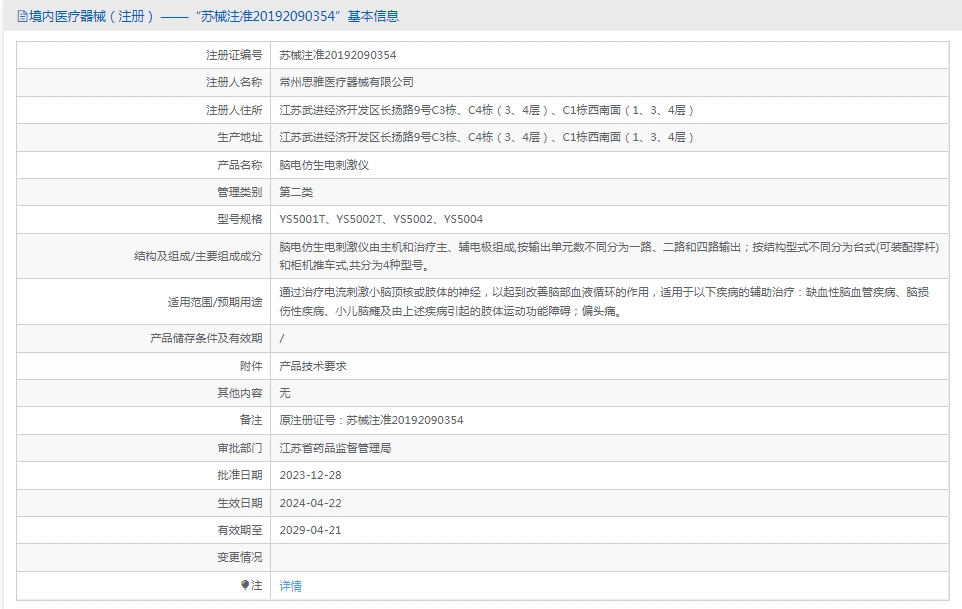962x609 pixels.
Task: Click the 注册人住所 label
Action: click(x=234, y=110)
